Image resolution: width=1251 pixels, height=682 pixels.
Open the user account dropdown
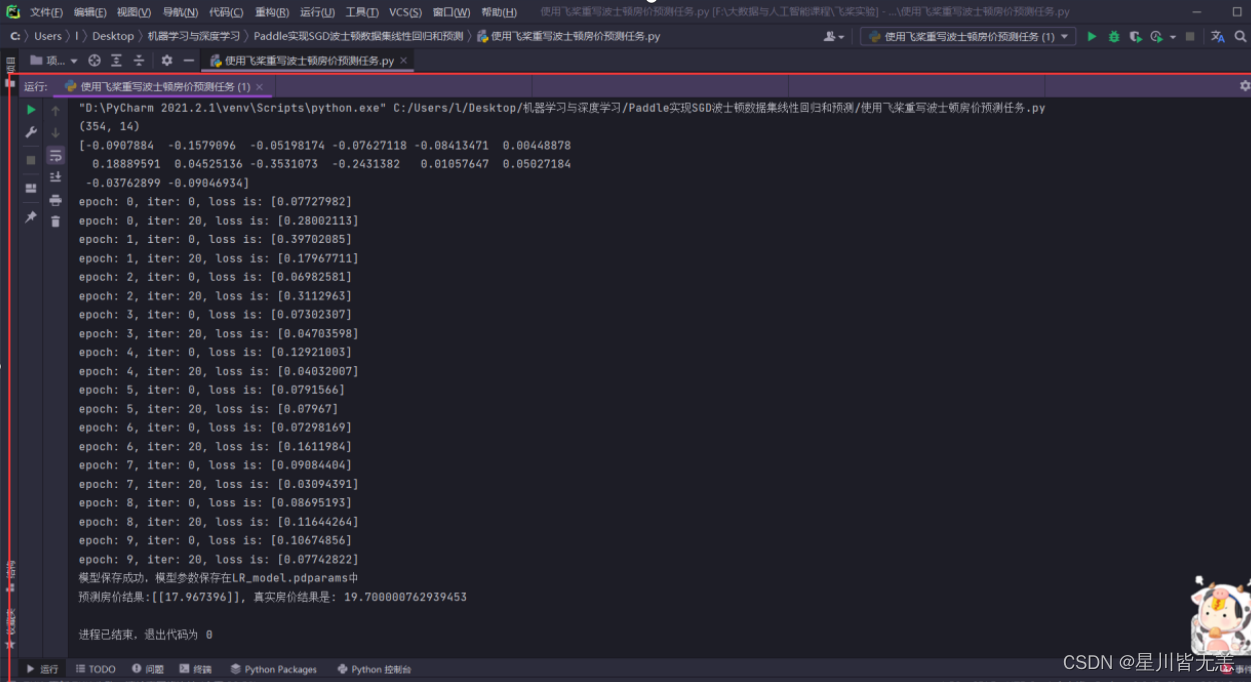(834, 36)
